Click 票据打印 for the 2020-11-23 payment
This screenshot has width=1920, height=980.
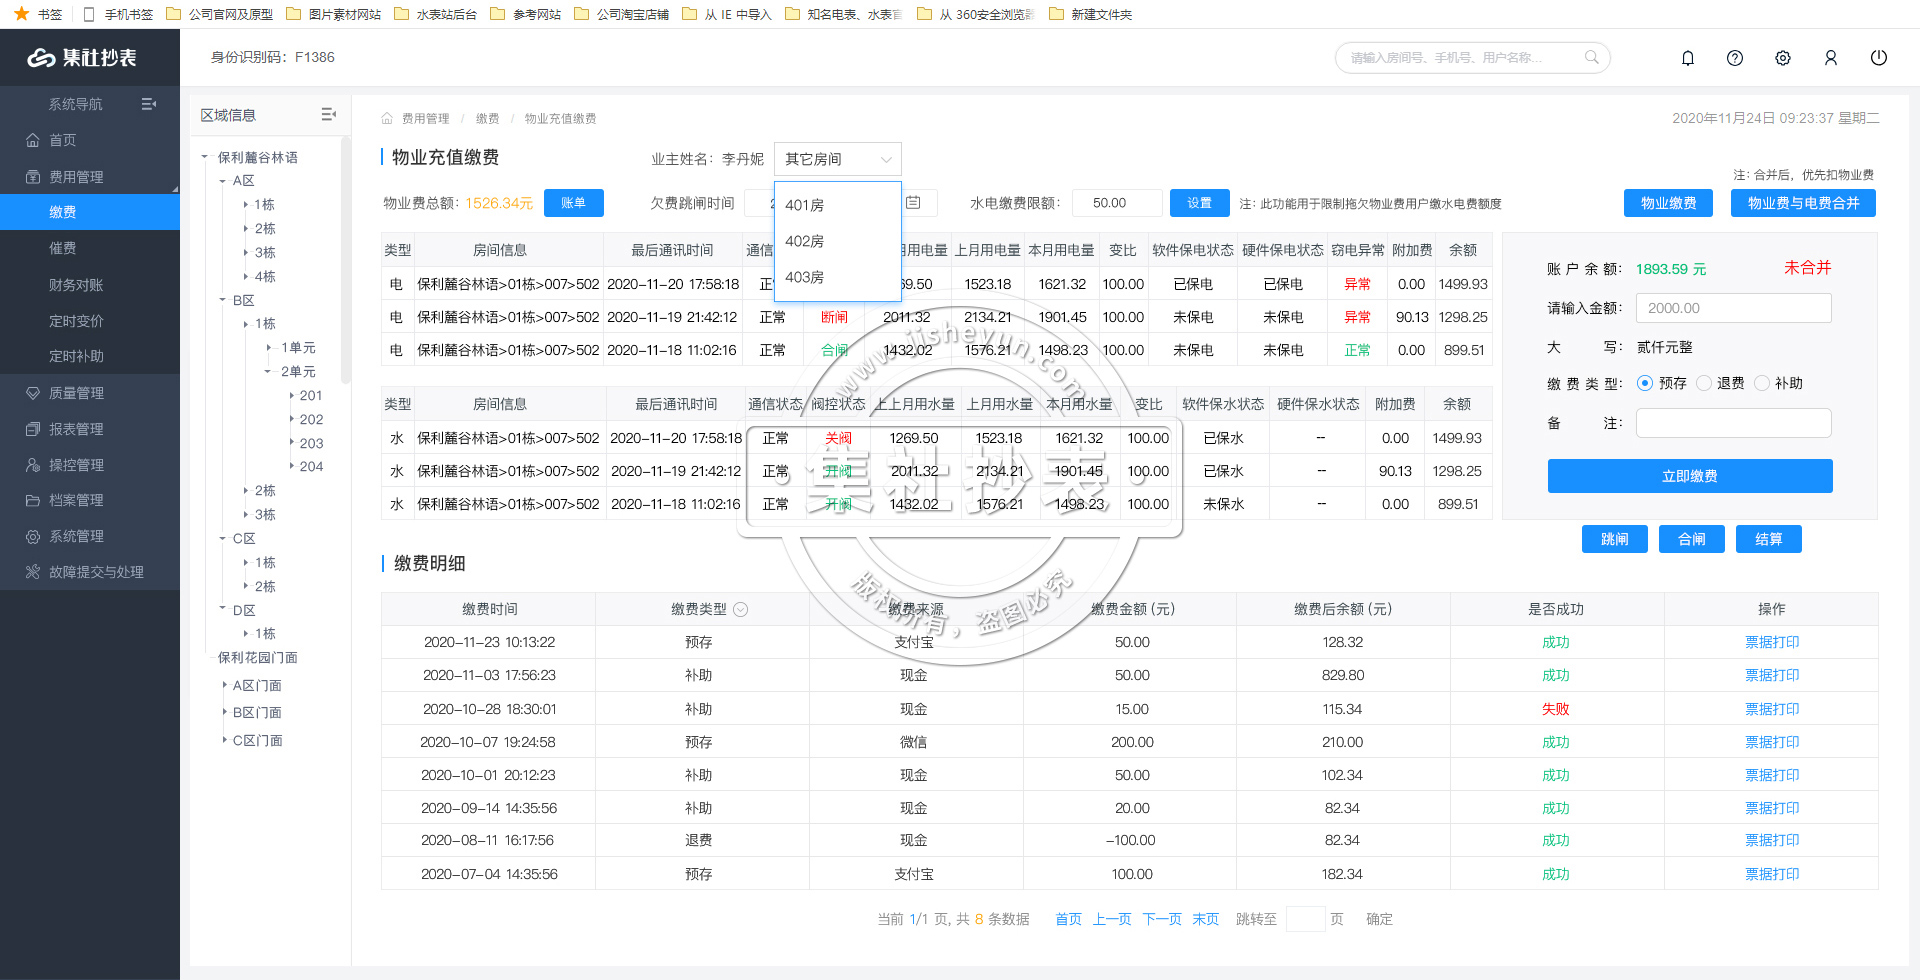click(1771, 642)
